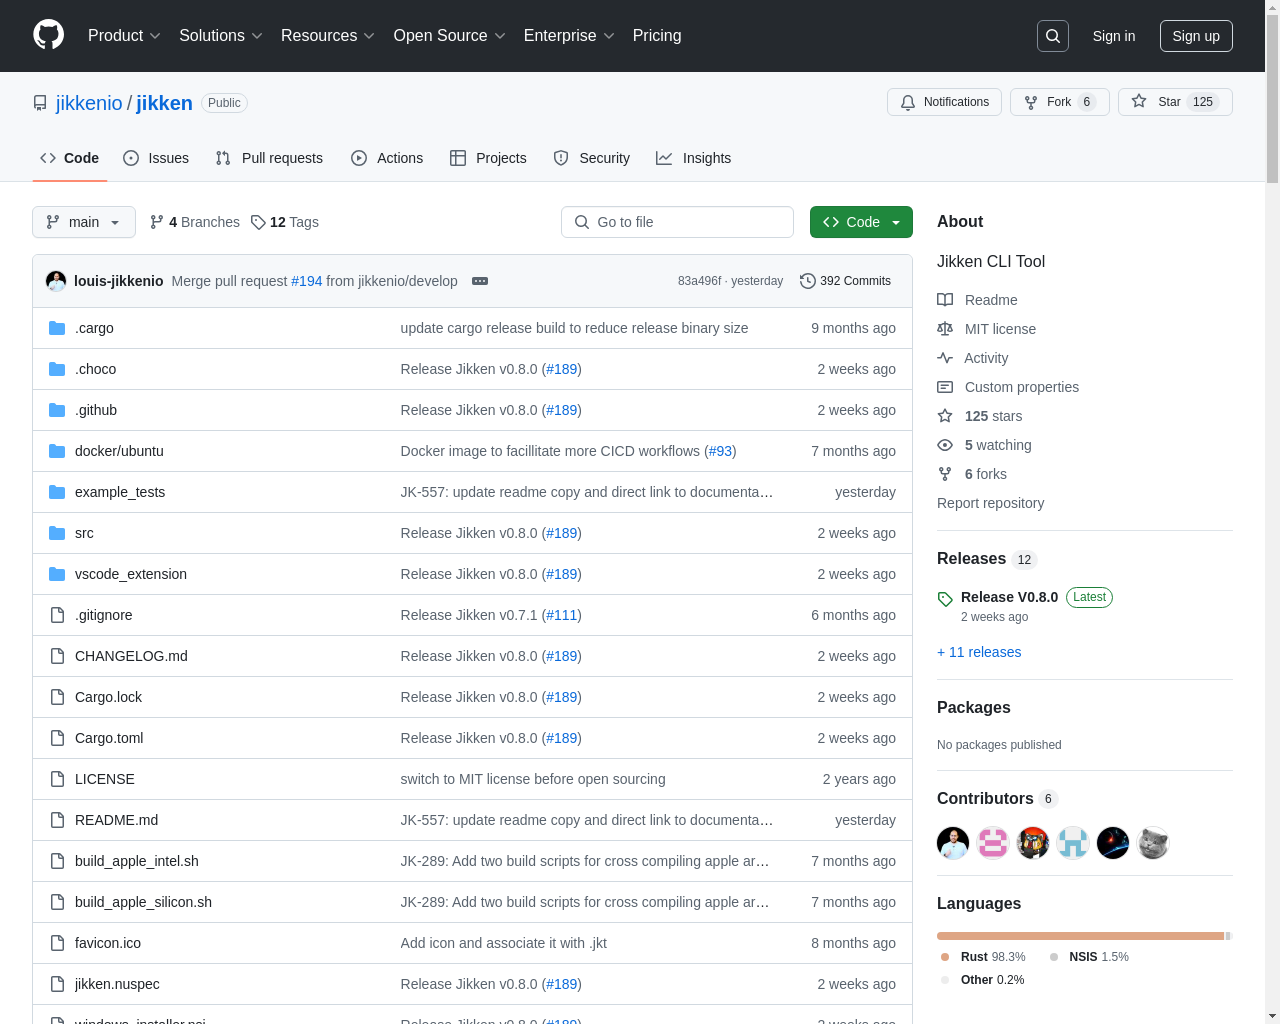The height and width of the screenshot is (1024, 1280).
Task: View 392 Commits history
Action: tap(846, 281)
